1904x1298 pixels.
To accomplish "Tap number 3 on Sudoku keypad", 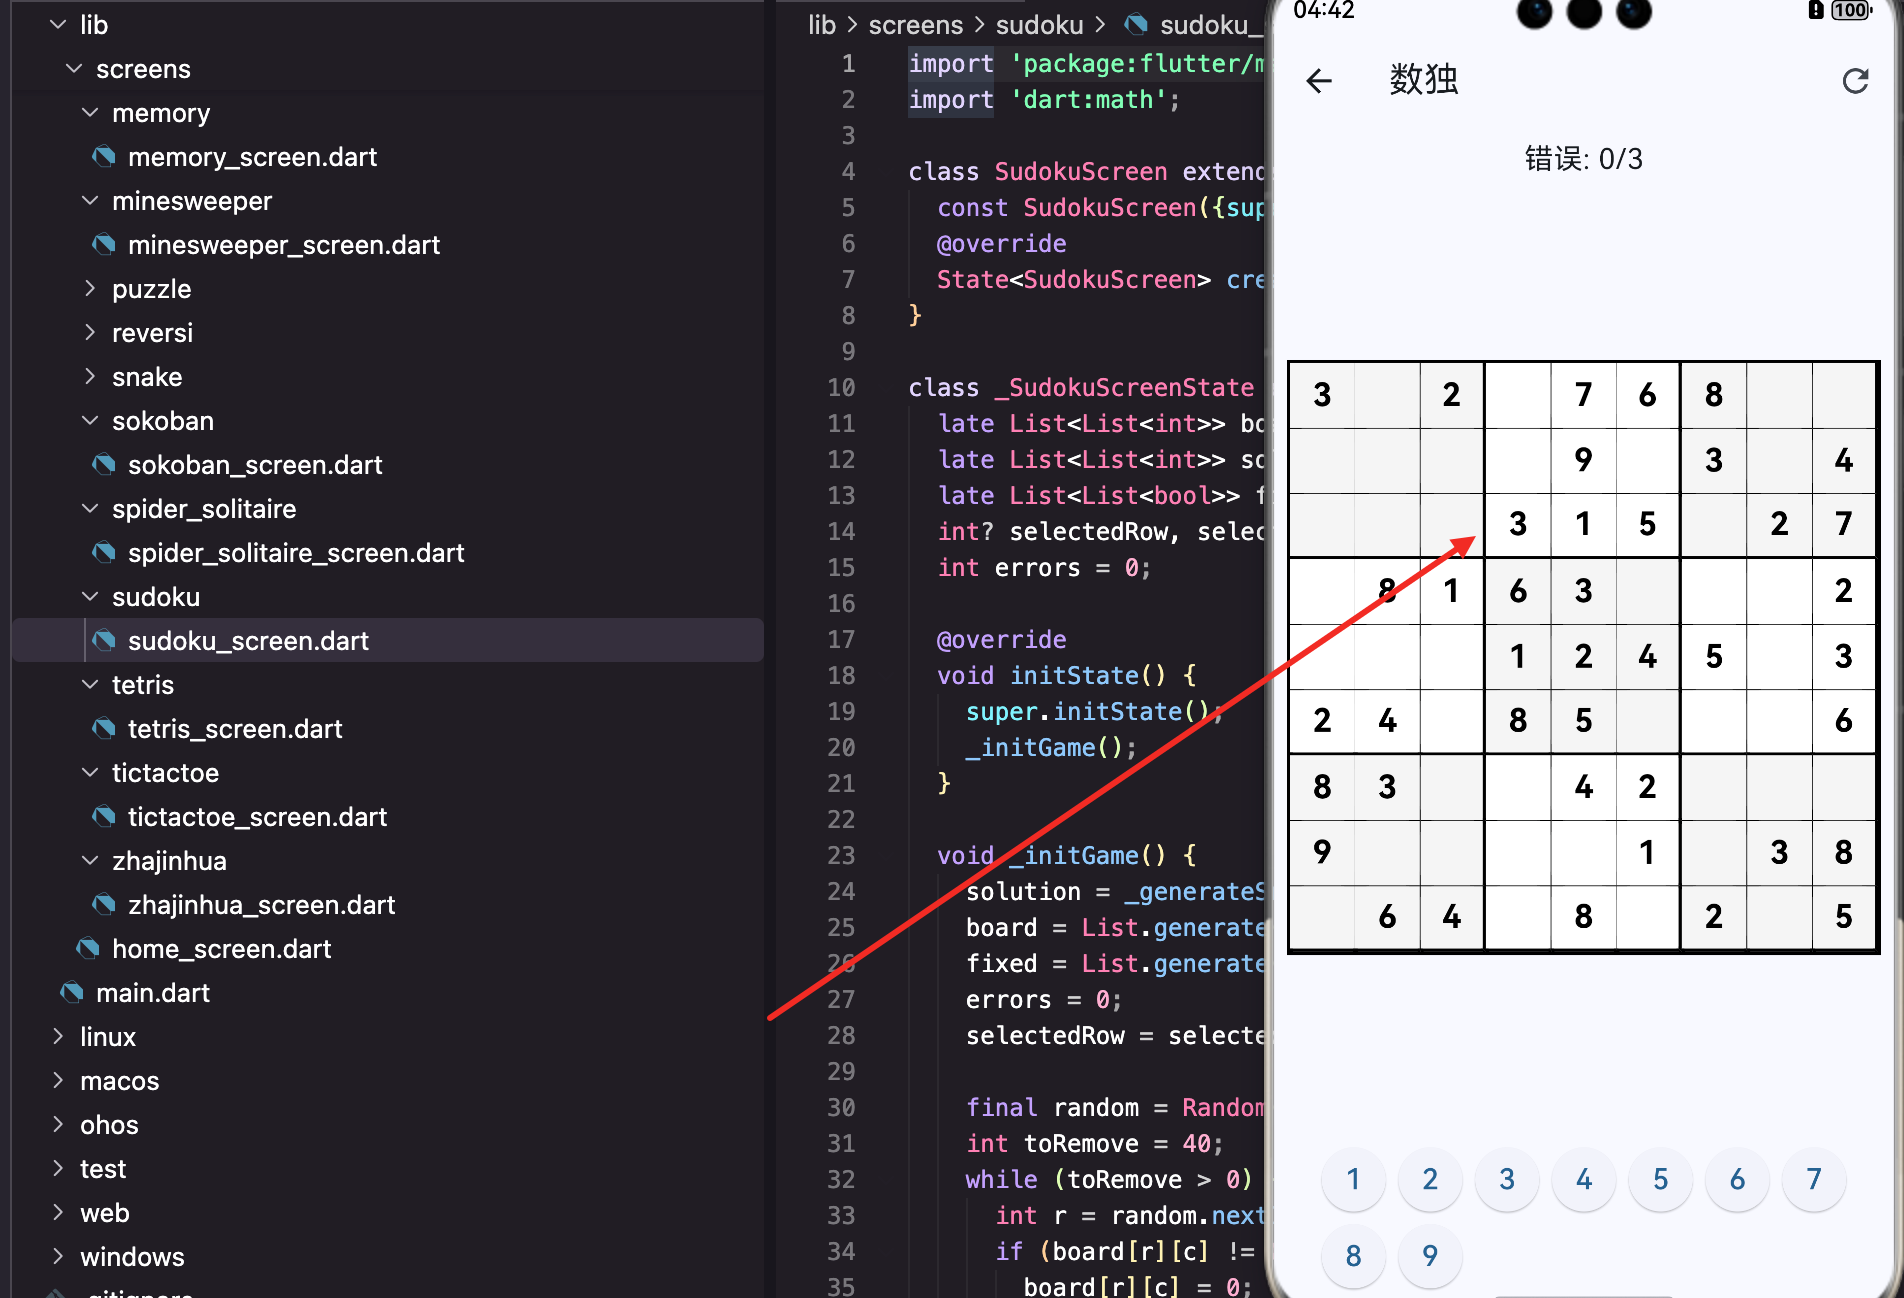I will 1507,1180.
